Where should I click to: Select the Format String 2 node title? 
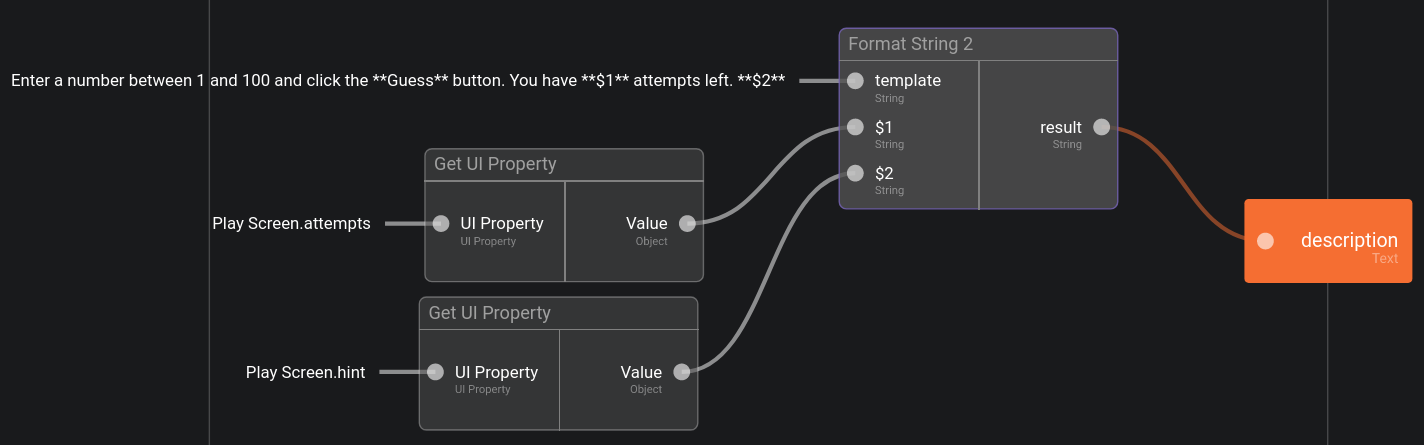coord(910,44)
